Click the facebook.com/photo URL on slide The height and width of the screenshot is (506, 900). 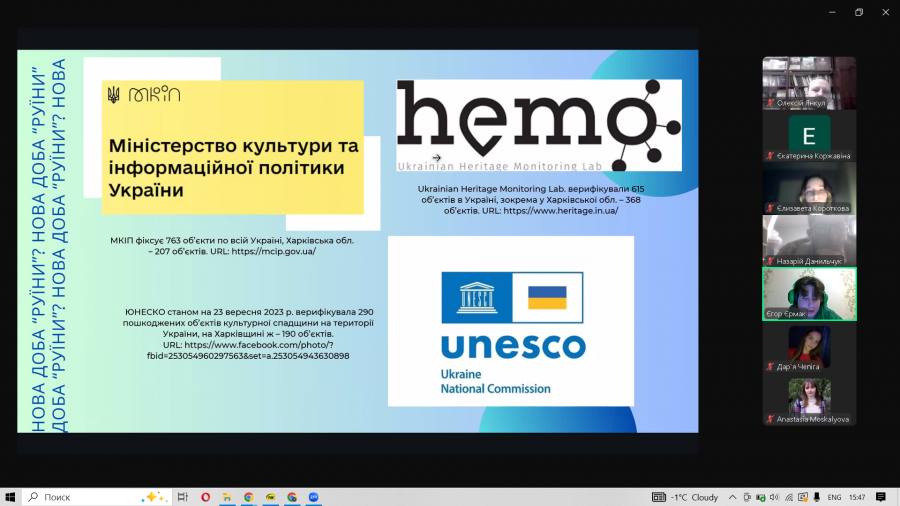click(248, 351)
